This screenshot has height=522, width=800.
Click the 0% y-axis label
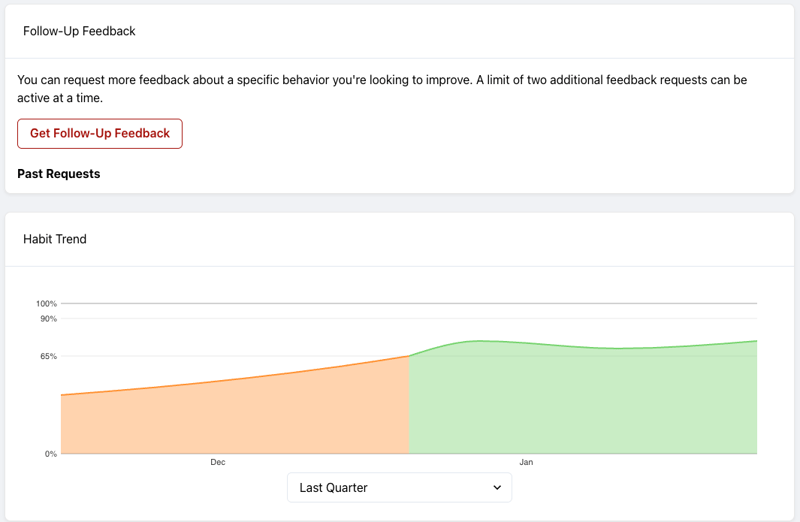(x=50, y=454)
